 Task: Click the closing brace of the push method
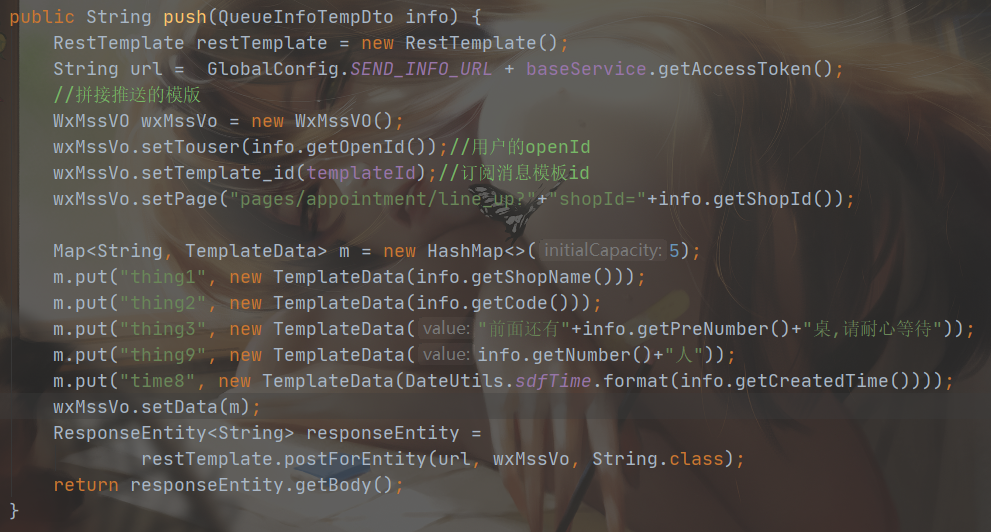point(14,511)
